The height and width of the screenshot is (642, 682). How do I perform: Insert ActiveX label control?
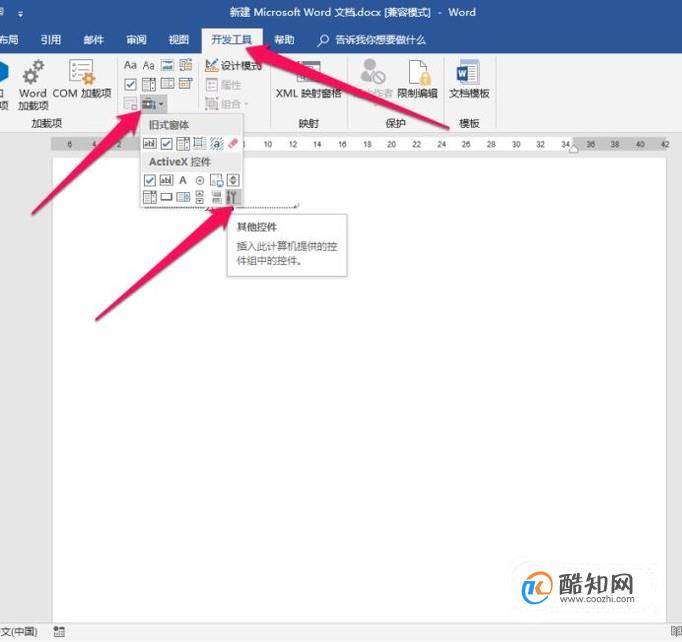click(x=183, y=180)
